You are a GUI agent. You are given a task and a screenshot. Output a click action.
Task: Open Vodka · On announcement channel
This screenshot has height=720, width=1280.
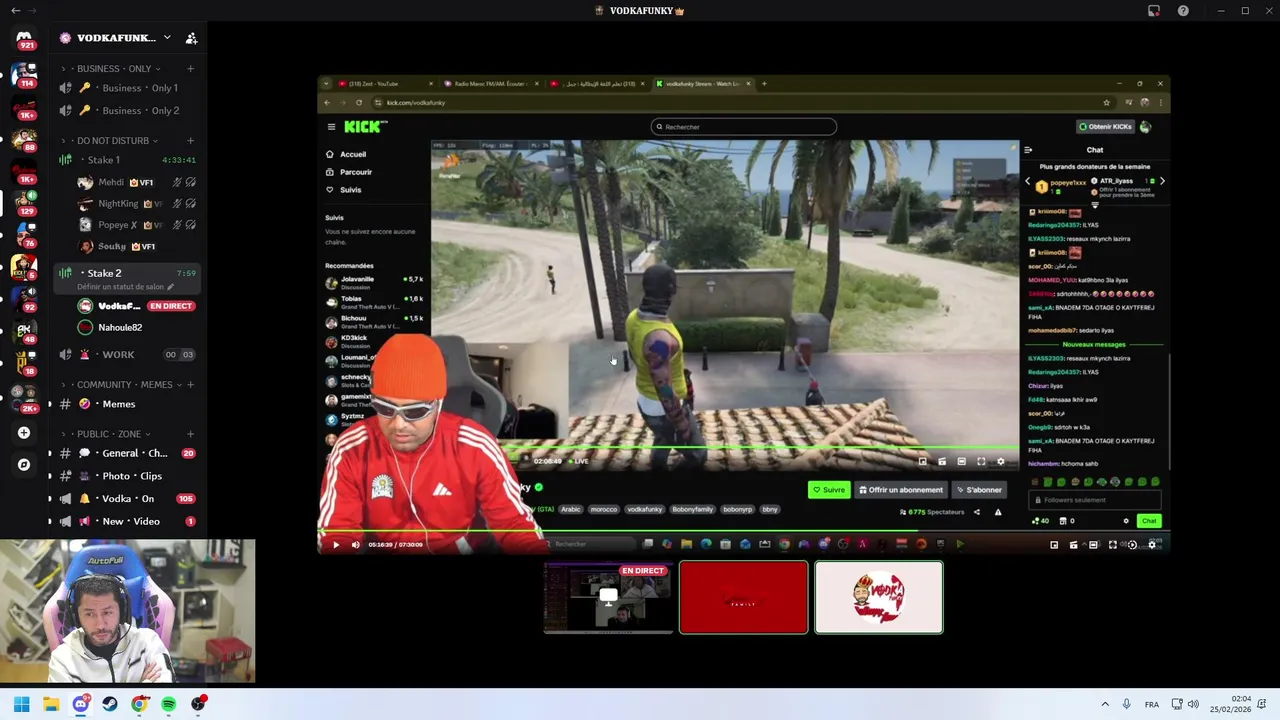(x=127, y=499)
